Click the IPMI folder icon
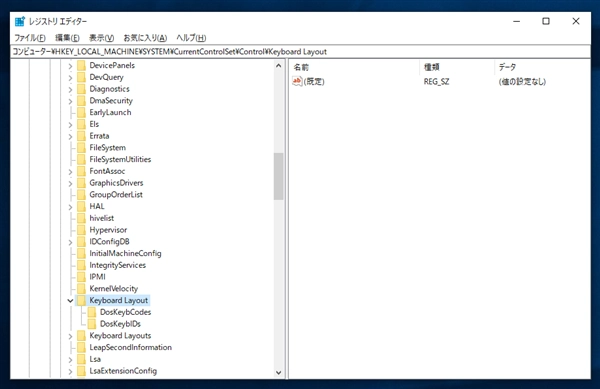The width and height of the screenshot is (600, 389). click(81, 277)
